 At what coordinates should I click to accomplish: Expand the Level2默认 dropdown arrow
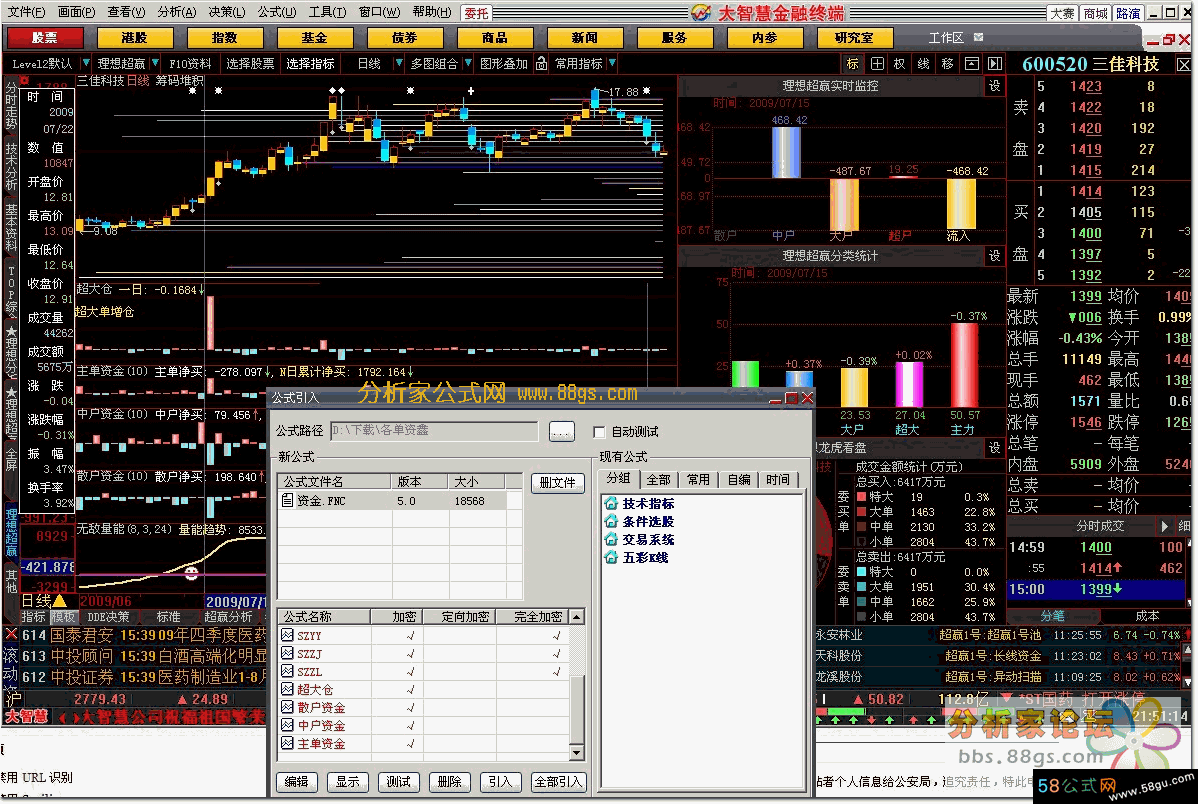[x=86, y=63]
